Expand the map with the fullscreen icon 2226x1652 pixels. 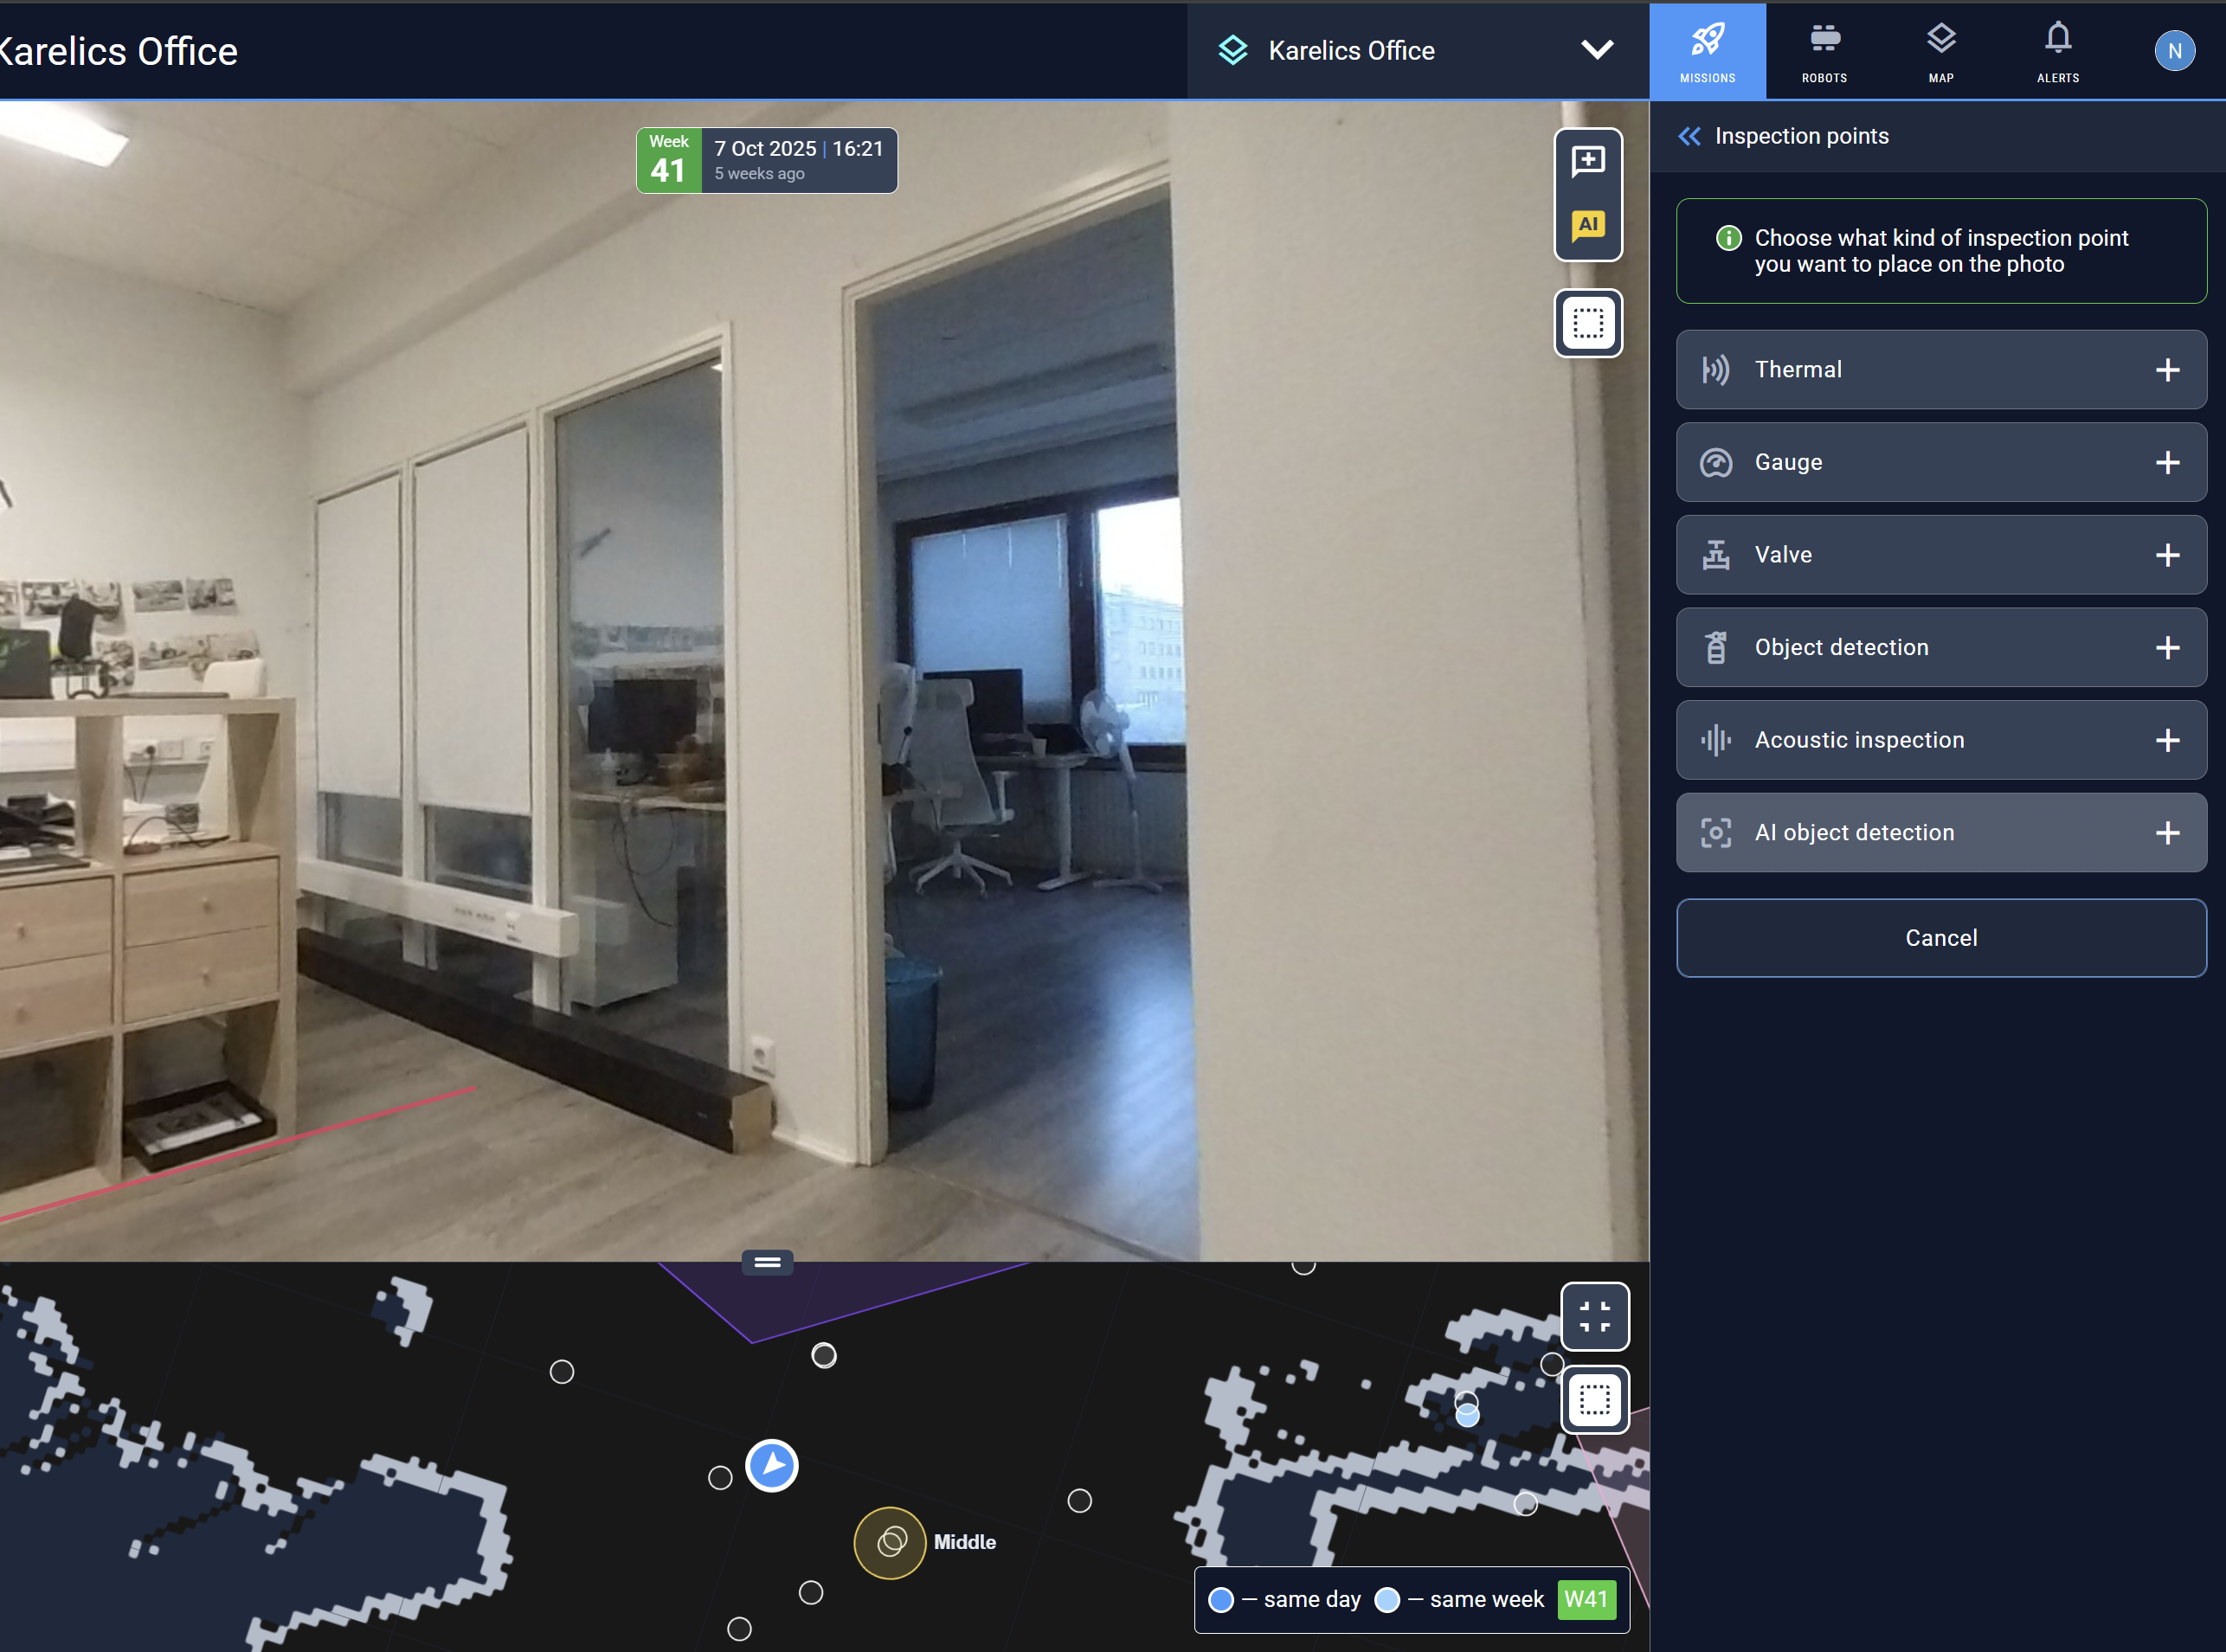(1595, 1316)
